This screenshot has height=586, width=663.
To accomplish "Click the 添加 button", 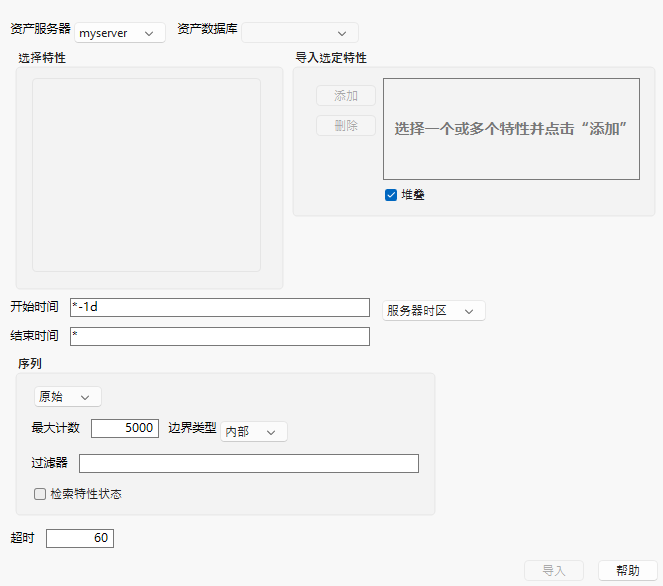I will point(346,96).
